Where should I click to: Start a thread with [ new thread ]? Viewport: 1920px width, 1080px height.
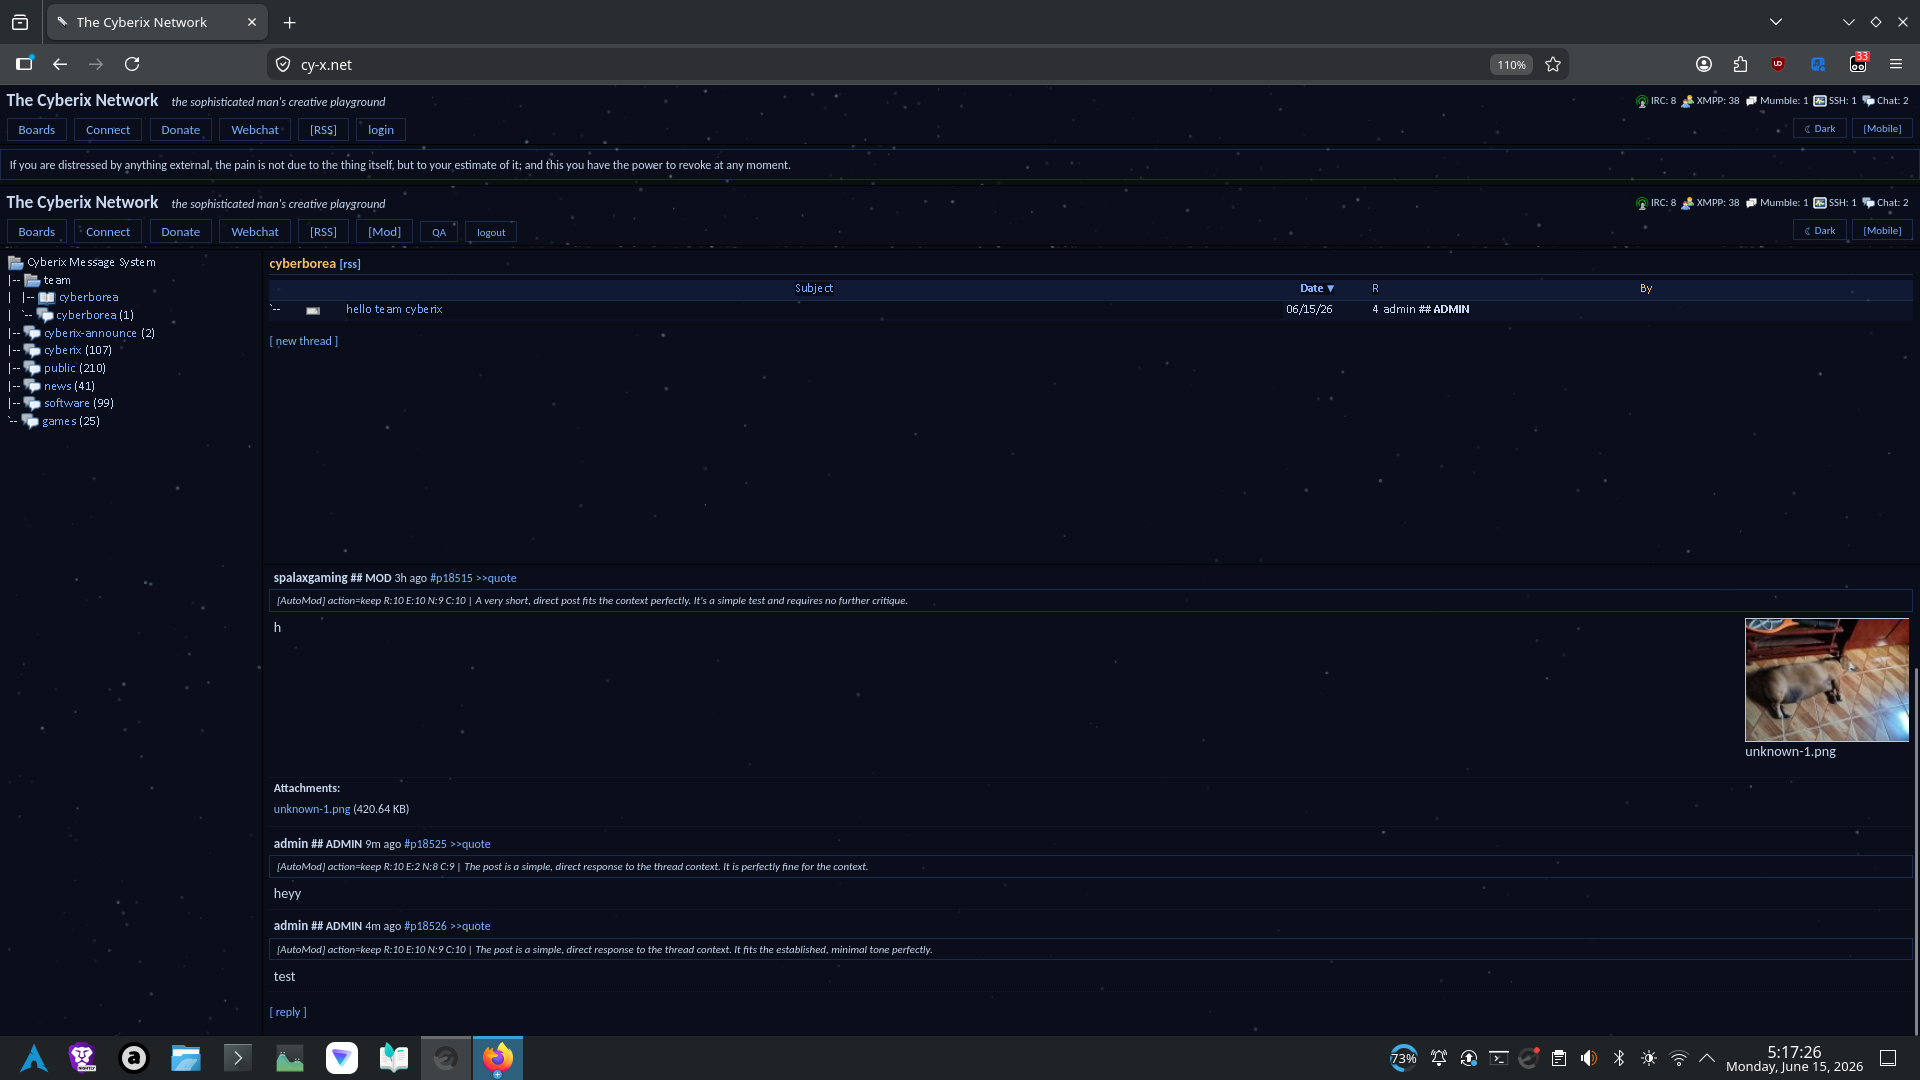(303, 341)
